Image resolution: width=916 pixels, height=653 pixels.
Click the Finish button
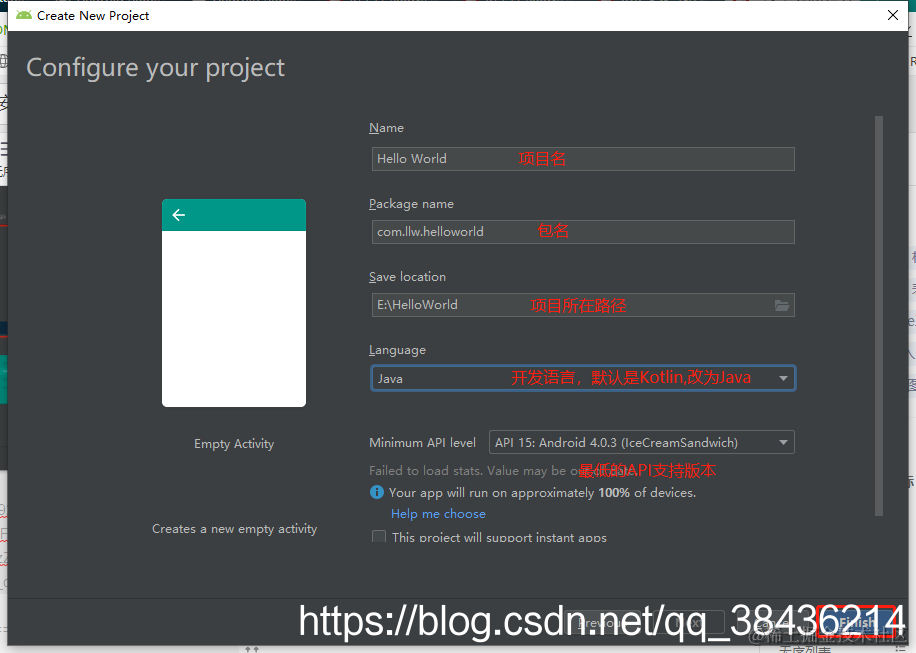click(x=857, y=623)
